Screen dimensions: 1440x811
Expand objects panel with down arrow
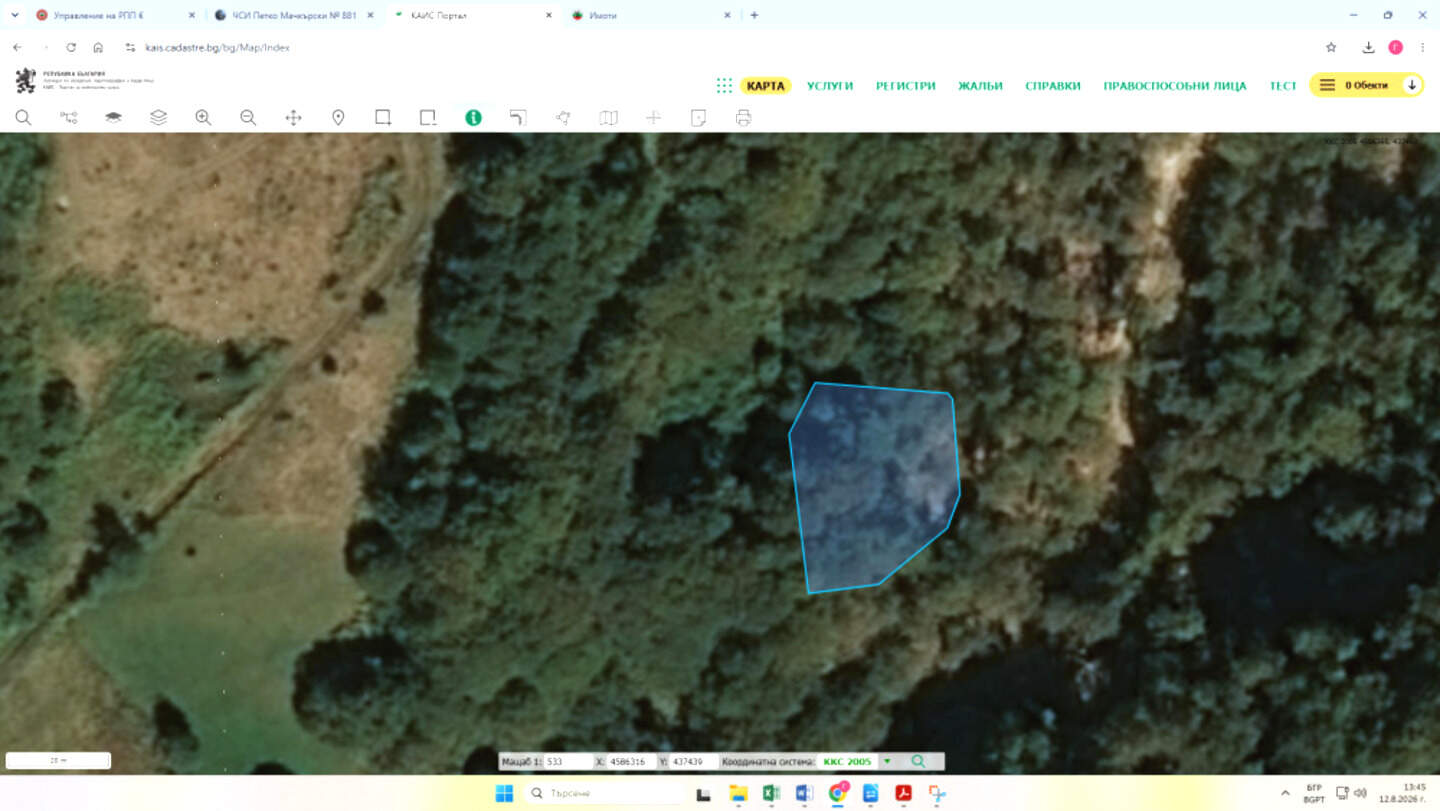coord(1411,85)
